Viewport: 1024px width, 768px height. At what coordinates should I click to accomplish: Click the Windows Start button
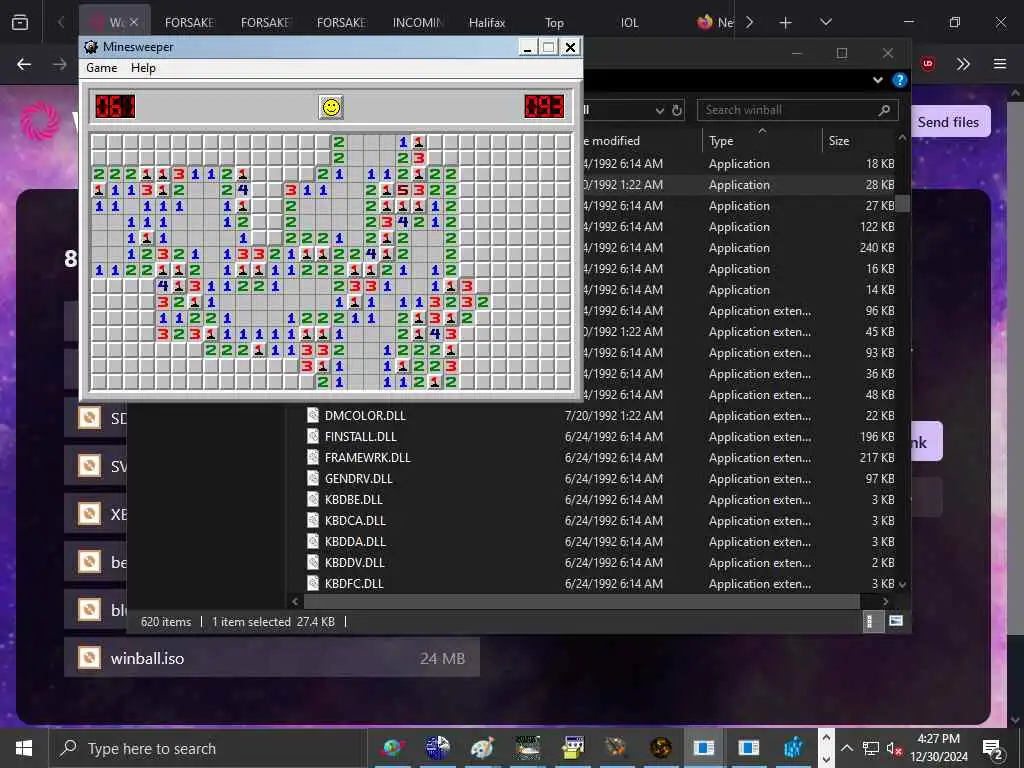[x=24, y=748]
